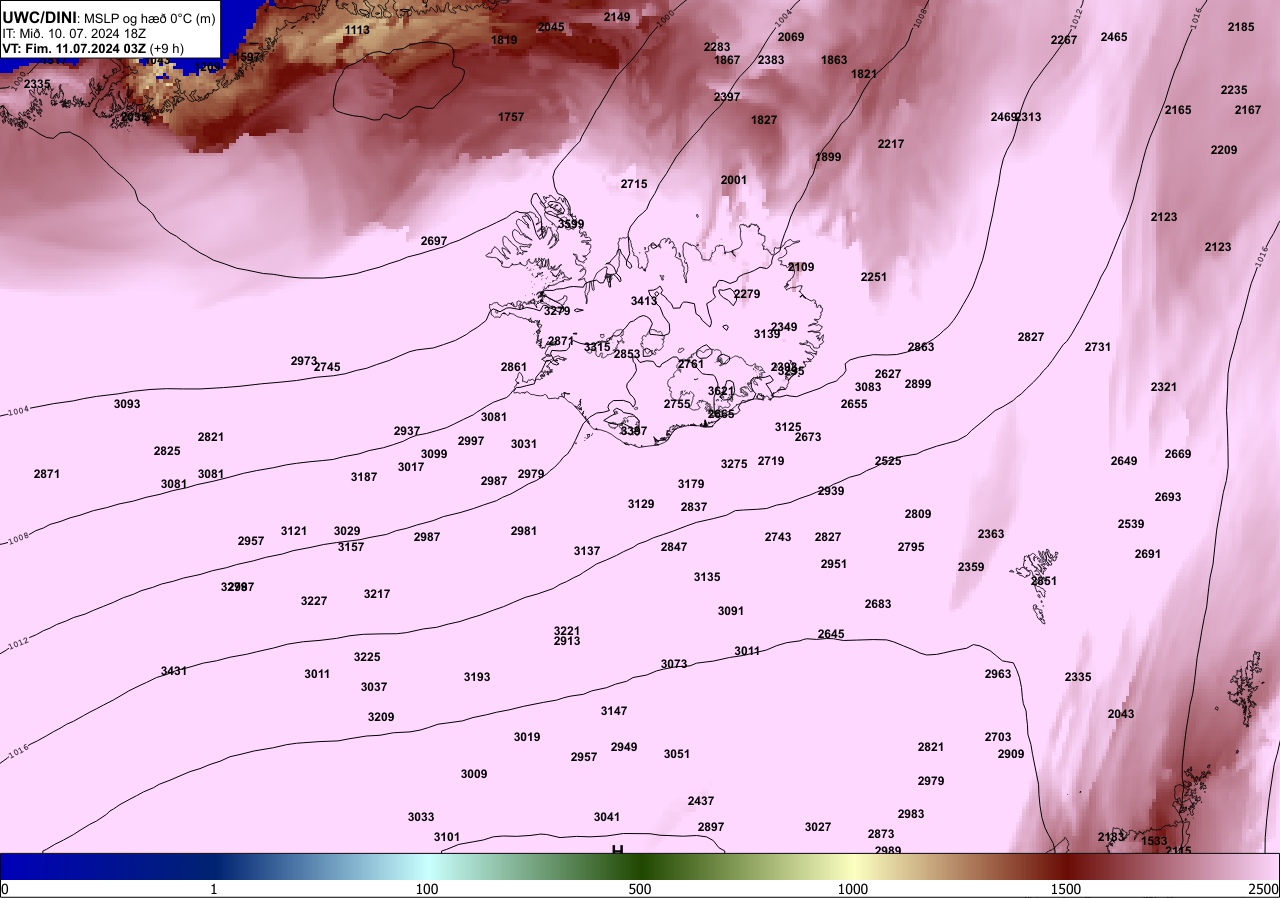Image resolution: width=1280 pixels, height=898 pixels.
Task: Click the freezing level value 3051
Action: coord(677,754)
